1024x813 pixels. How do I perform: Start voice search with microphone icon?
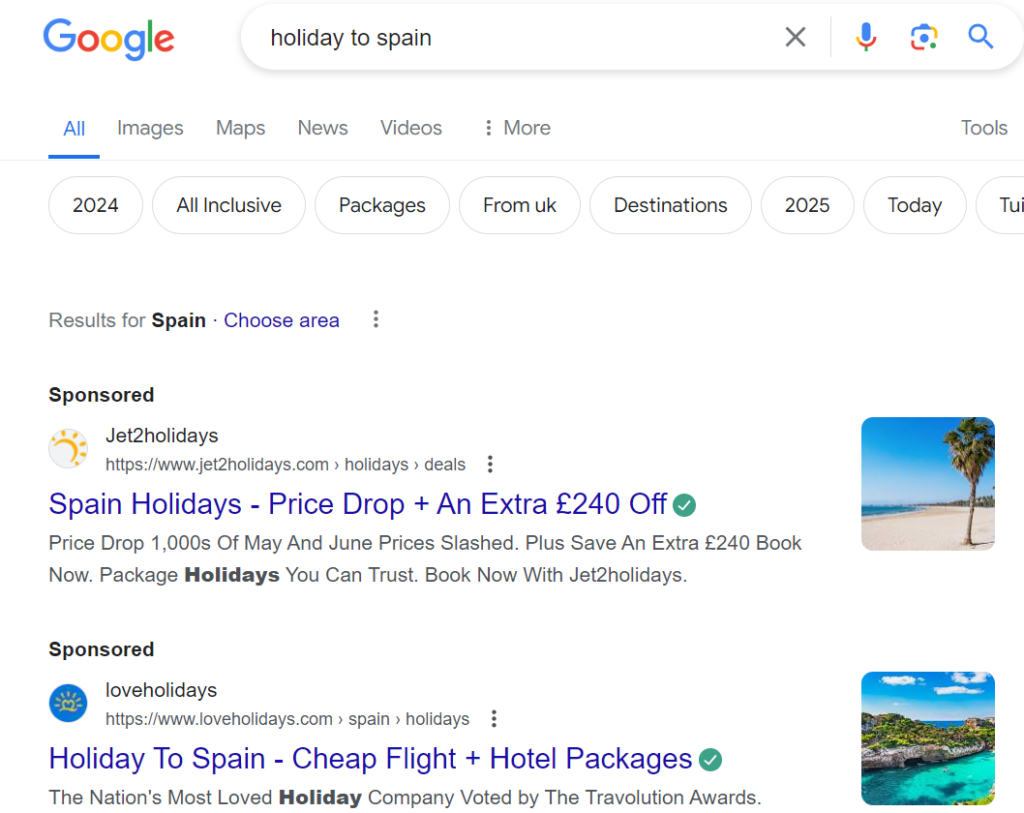[866, 37]
